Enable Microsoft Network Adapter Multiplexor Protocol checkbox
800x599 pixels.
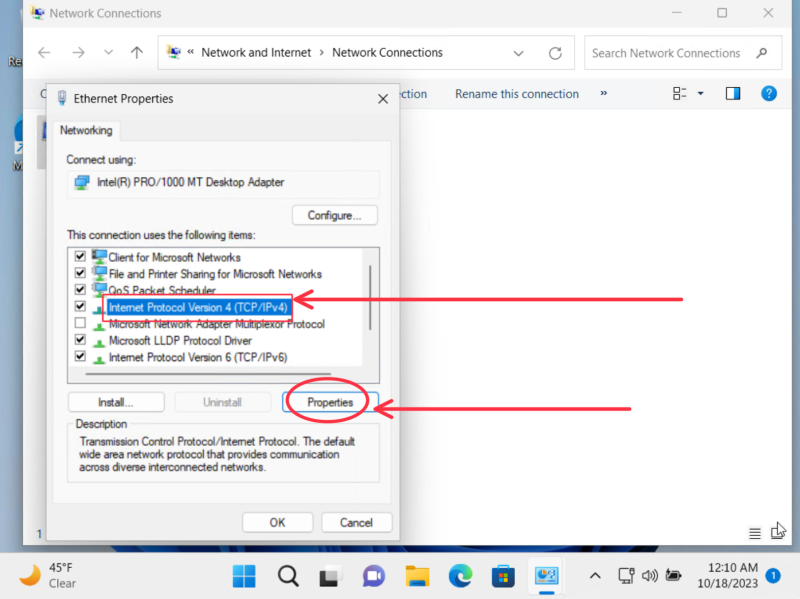[x=80, y=324]
